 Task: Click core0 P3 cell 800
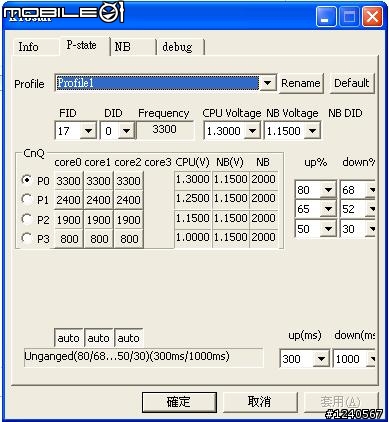[x=68, y=239]
